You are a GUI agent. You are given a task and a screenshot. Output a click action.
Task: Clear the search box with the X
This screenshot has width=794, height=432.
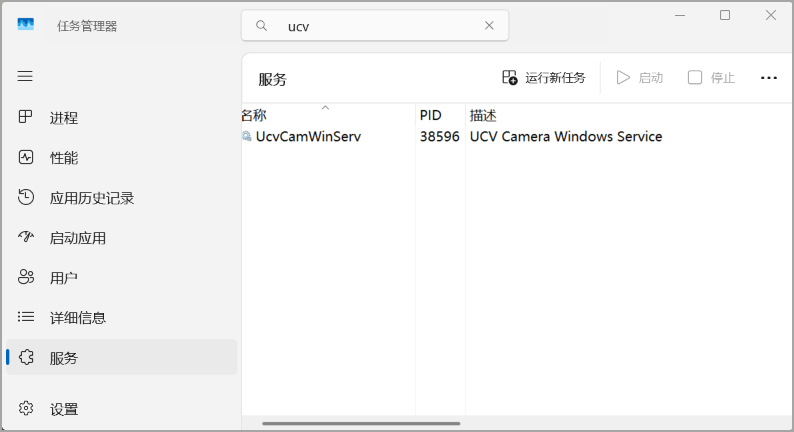tap(489, 26)
